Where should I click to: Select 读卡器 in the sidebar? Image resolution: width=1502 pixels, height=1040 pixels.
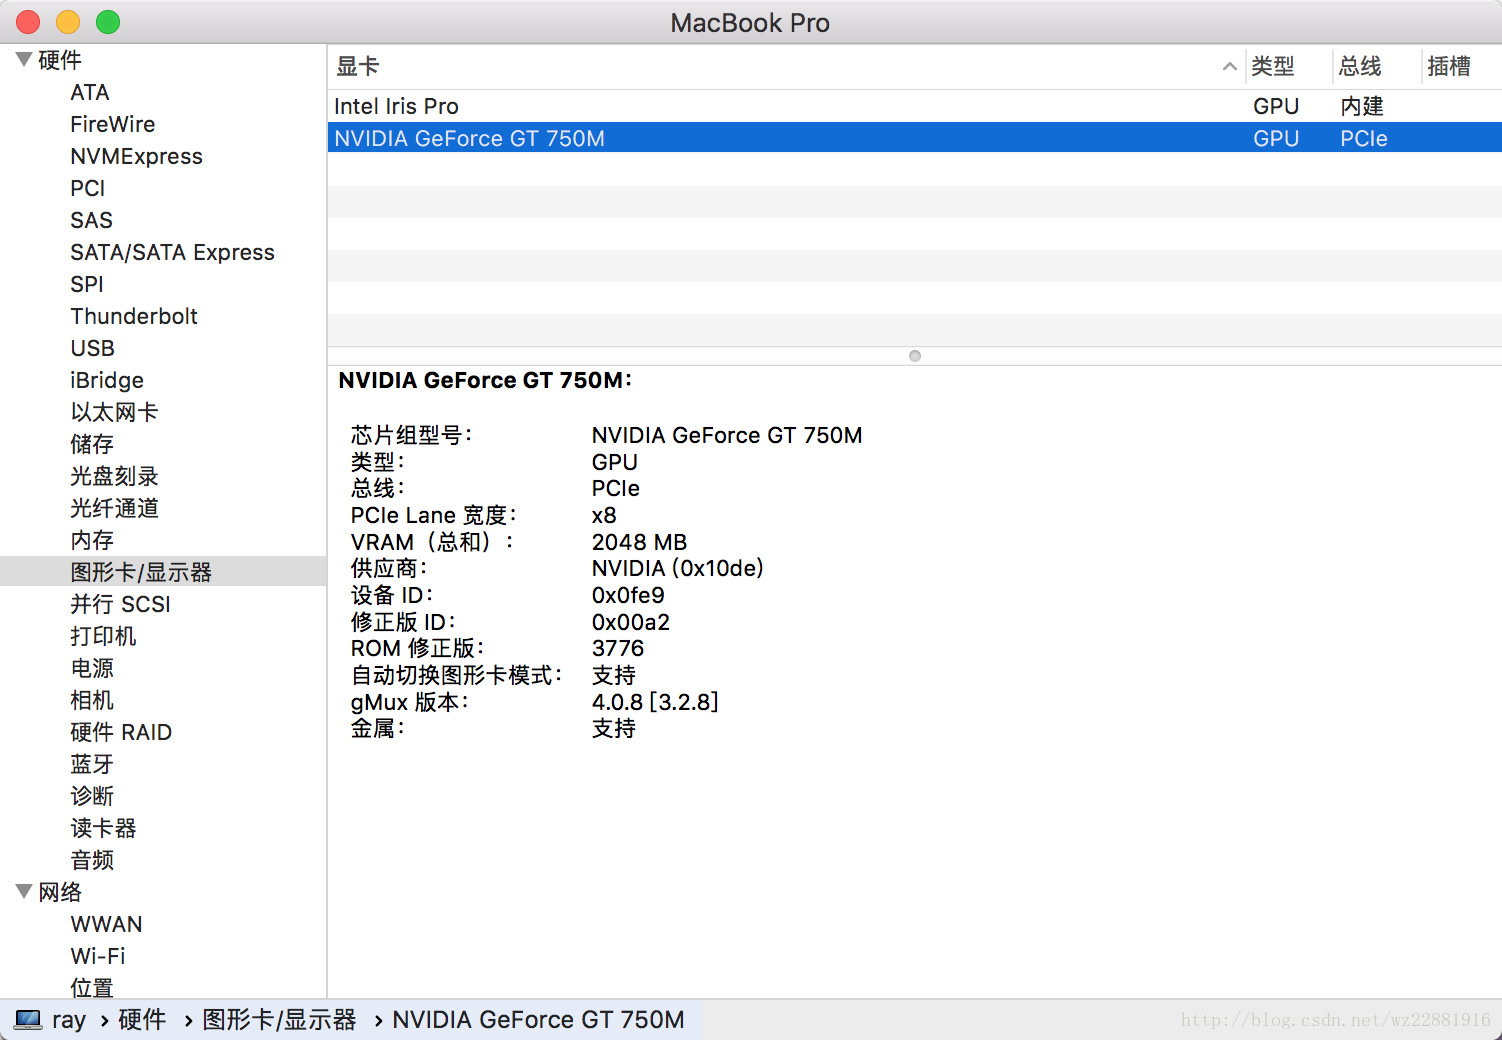click(103, 828)
